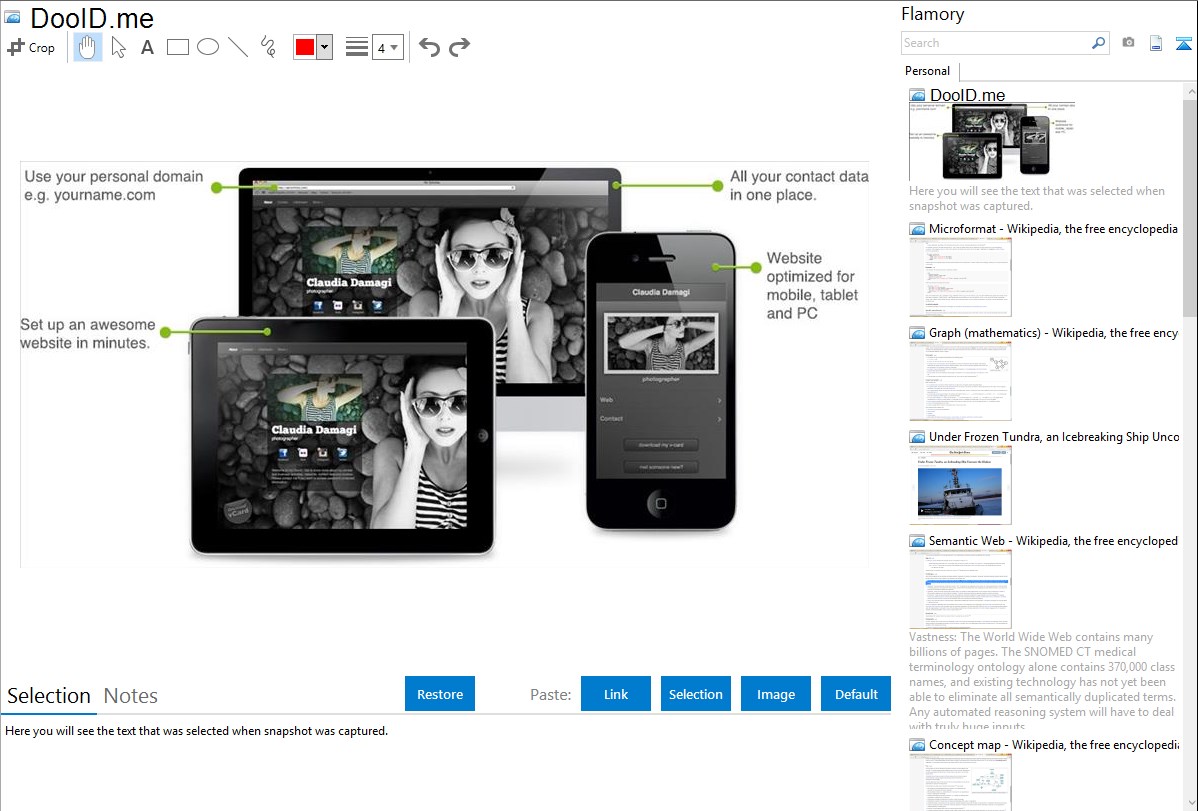The height and width of the screenshot is (811, 1198).
Task: Click the camera capture snapshot icon
Action: [1128, 42]
